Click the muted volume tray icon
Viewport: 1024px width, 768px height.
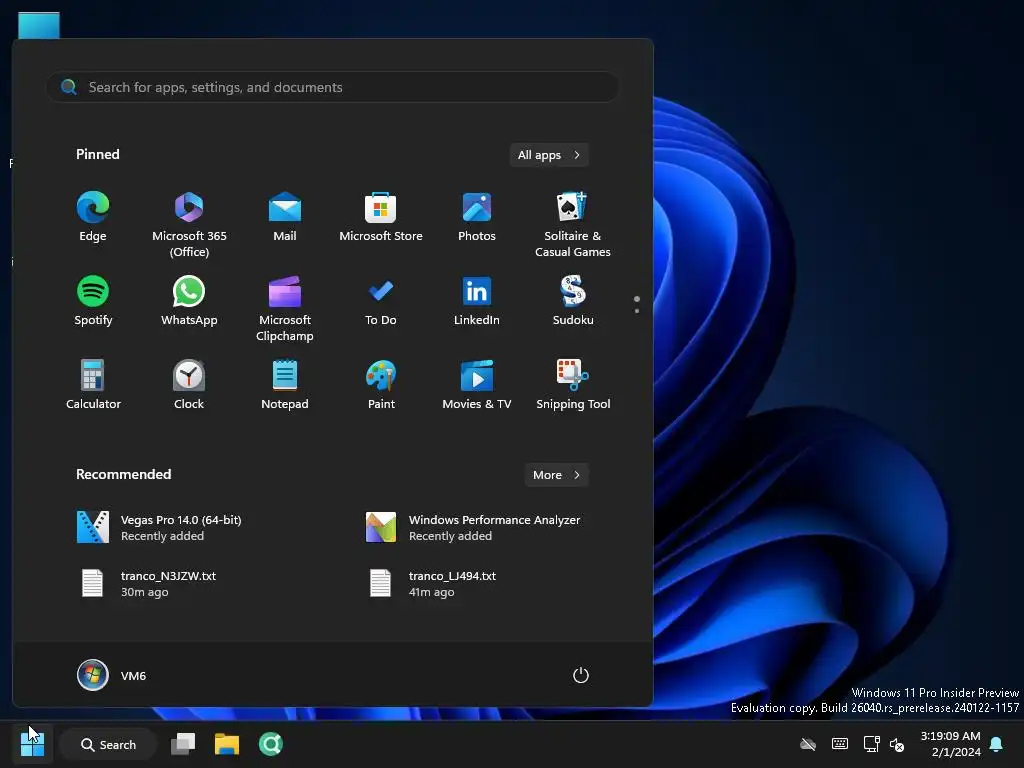point(897,744)
